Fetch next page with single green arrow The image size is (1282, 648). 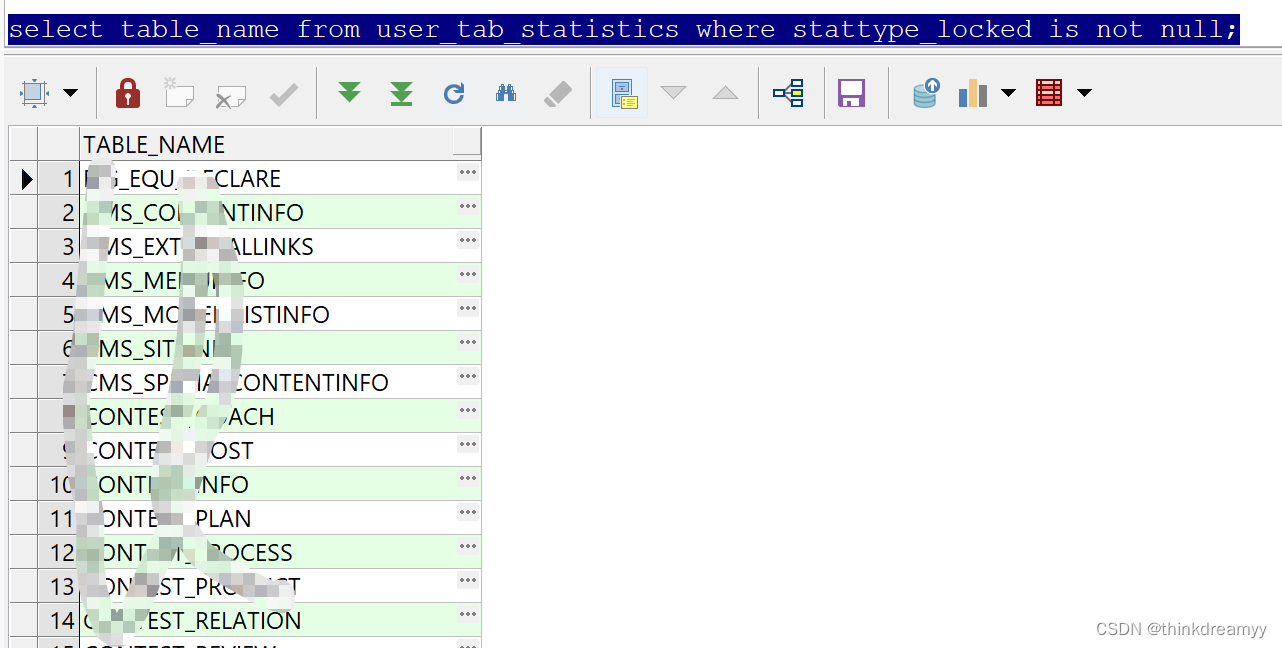[x=349, y=93]
